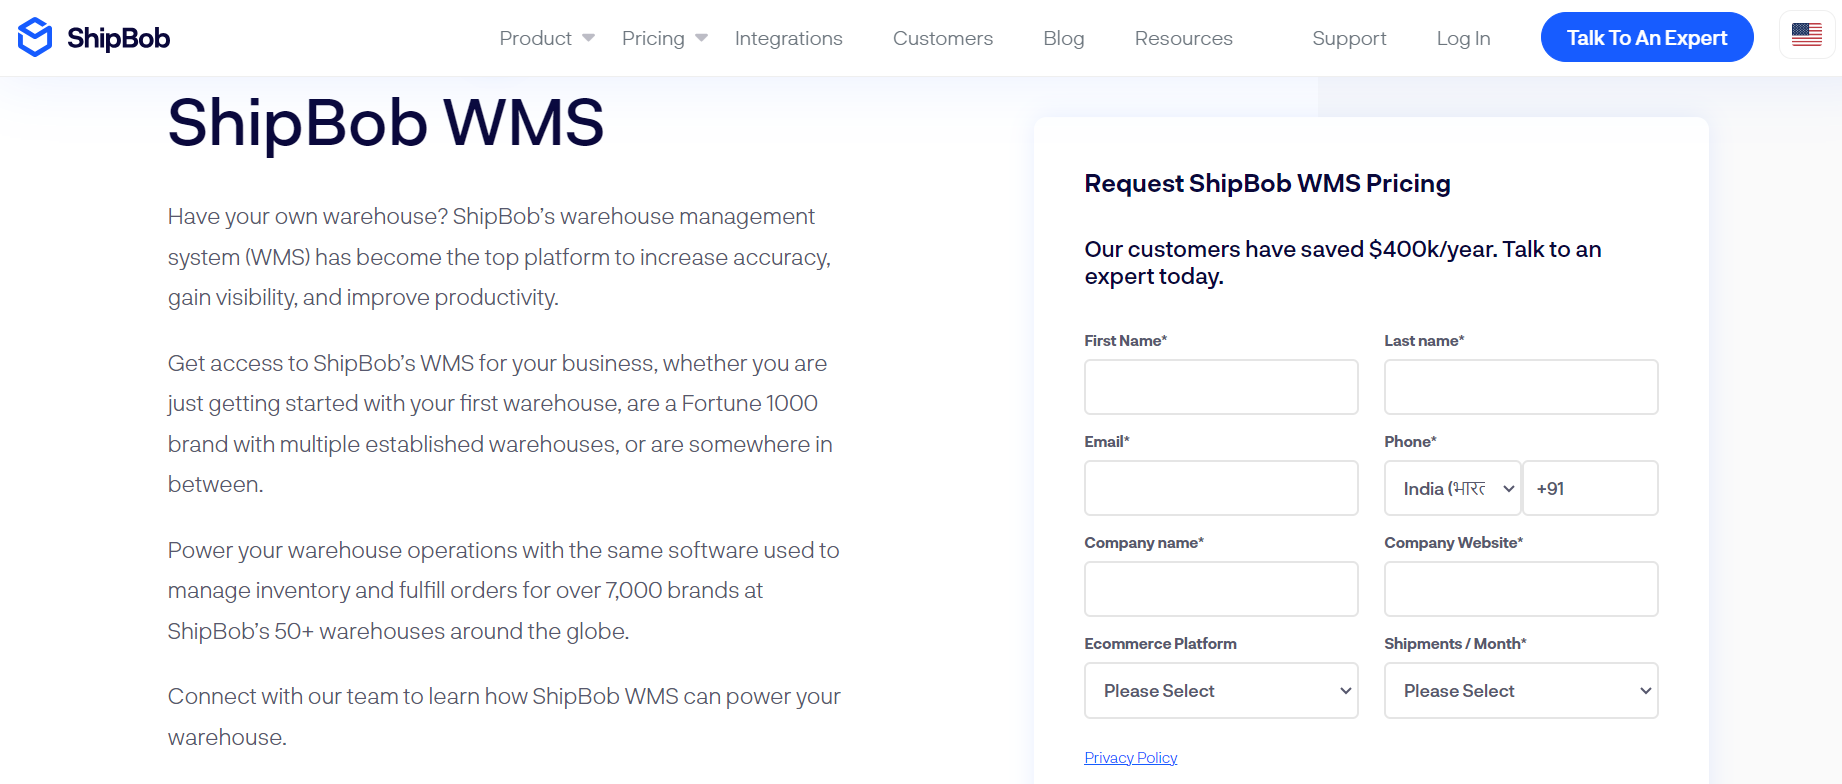
Task: Click the ShipBob logo
Action: click(x=93, y=37)
